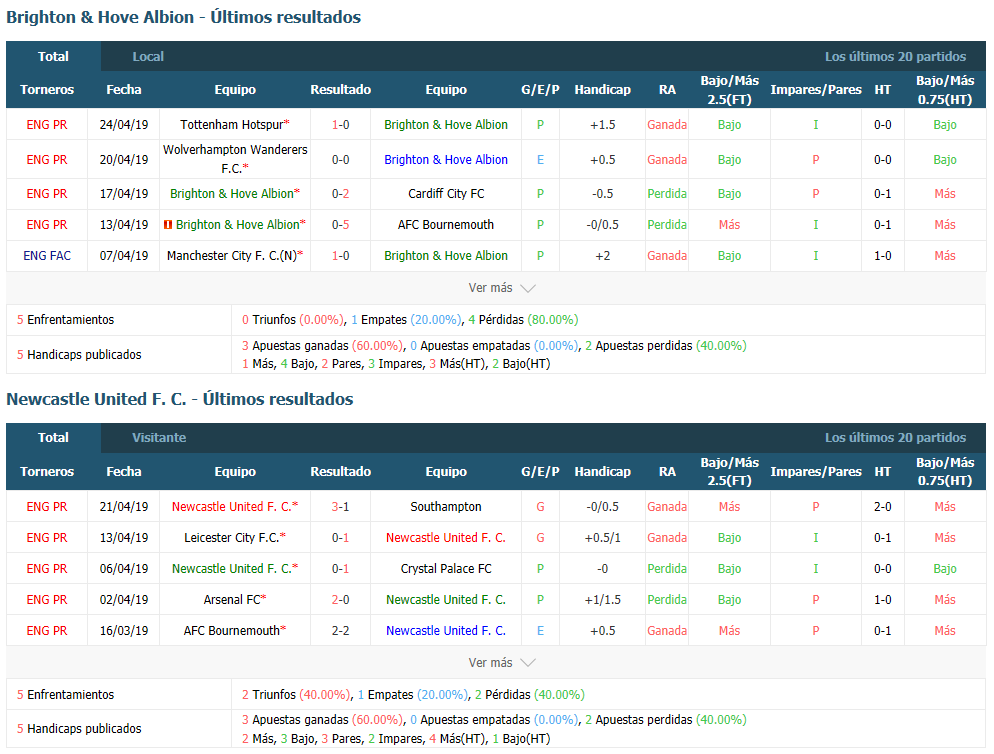The width and height of the screenshot is (994, 754).
Task: Click '4 Pérdidas (80.00%)' summary text
Action: tap(523, 320)
